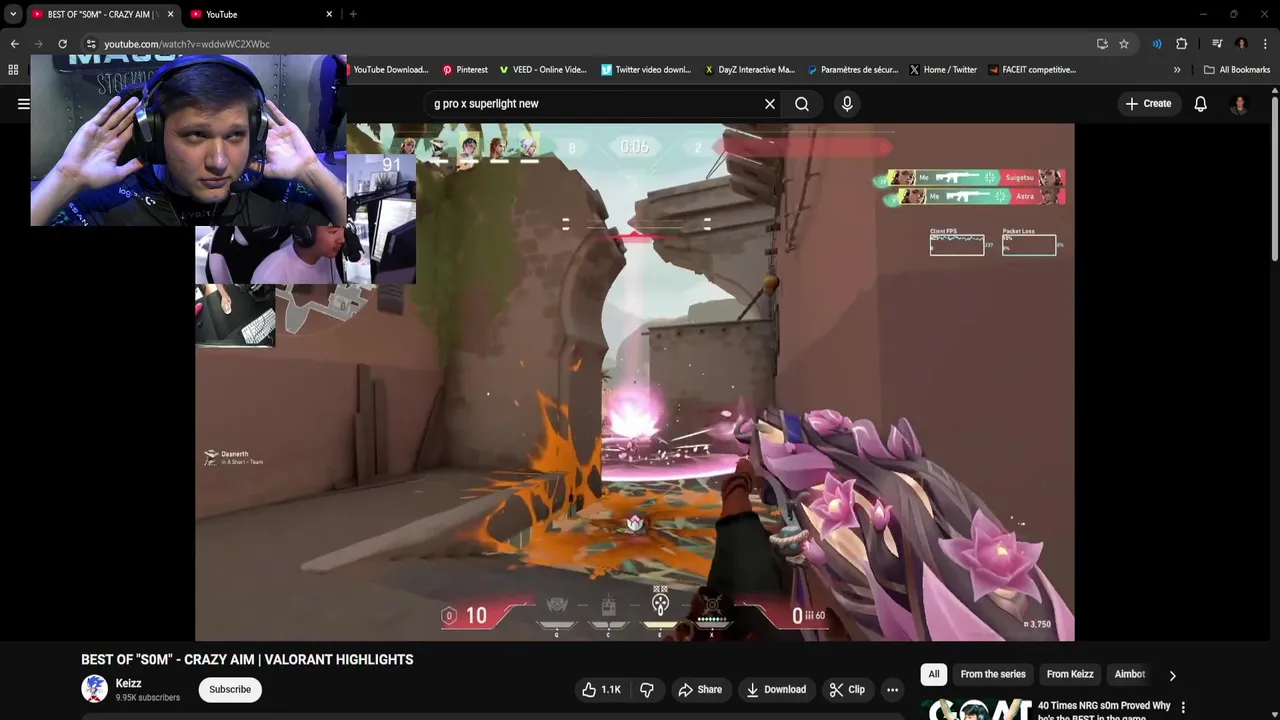
Task: Like the video with 1.1K likes
Action: point(600,689)
